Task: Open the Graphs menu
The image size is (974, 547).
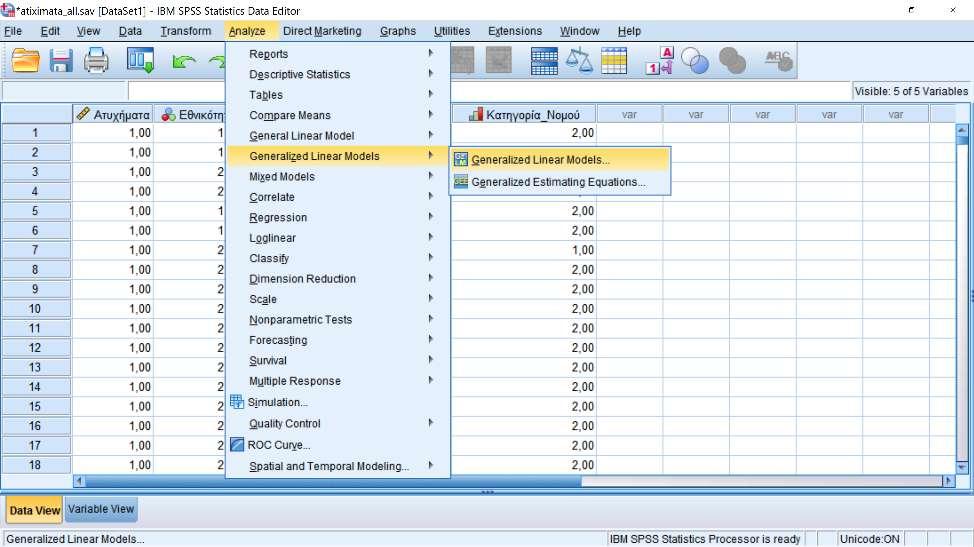Action: [x=398, y=31]
